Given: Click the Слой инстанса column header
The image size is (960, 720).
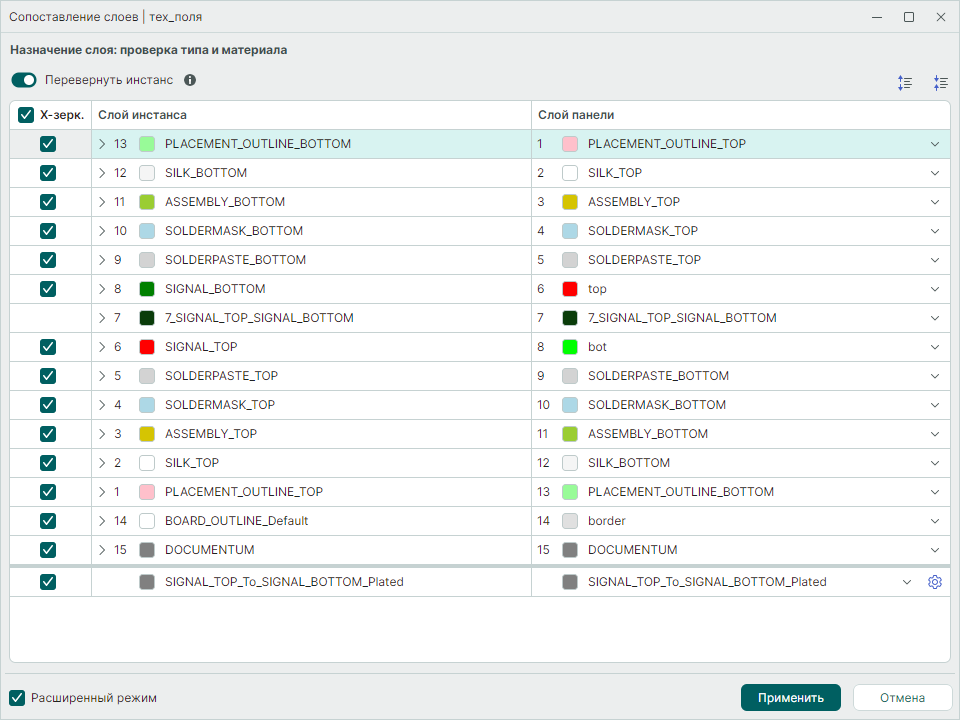Looking at the screenshot, I should click(142, 114).
